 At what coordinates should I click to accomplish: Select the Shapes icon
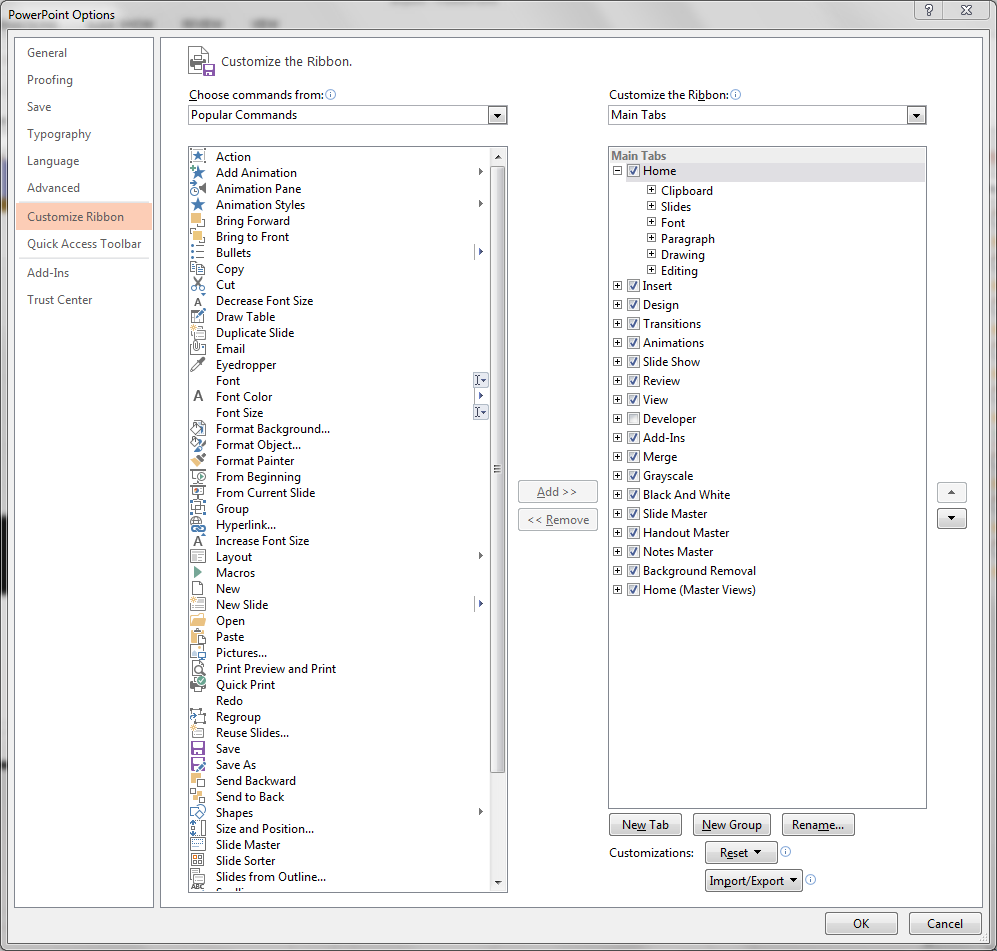point(198,812)
